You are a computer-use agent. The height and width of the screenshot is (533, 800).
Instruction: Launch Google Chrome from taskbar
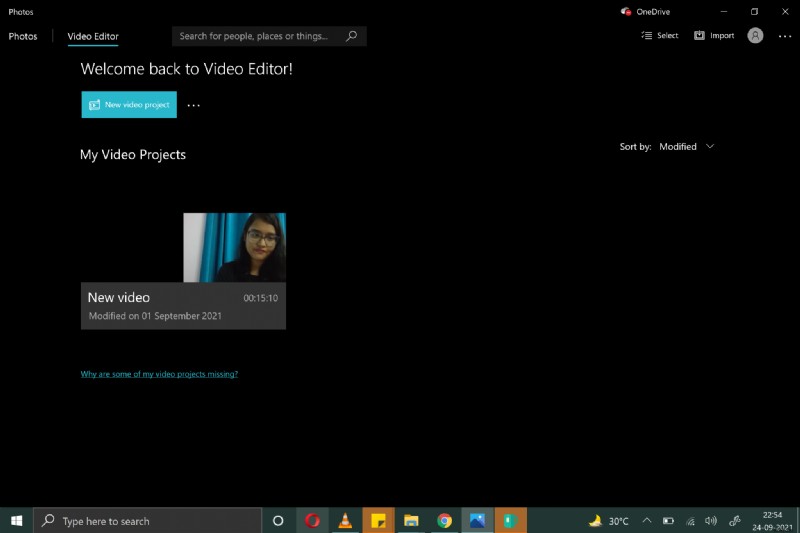(x=444, y=521)
